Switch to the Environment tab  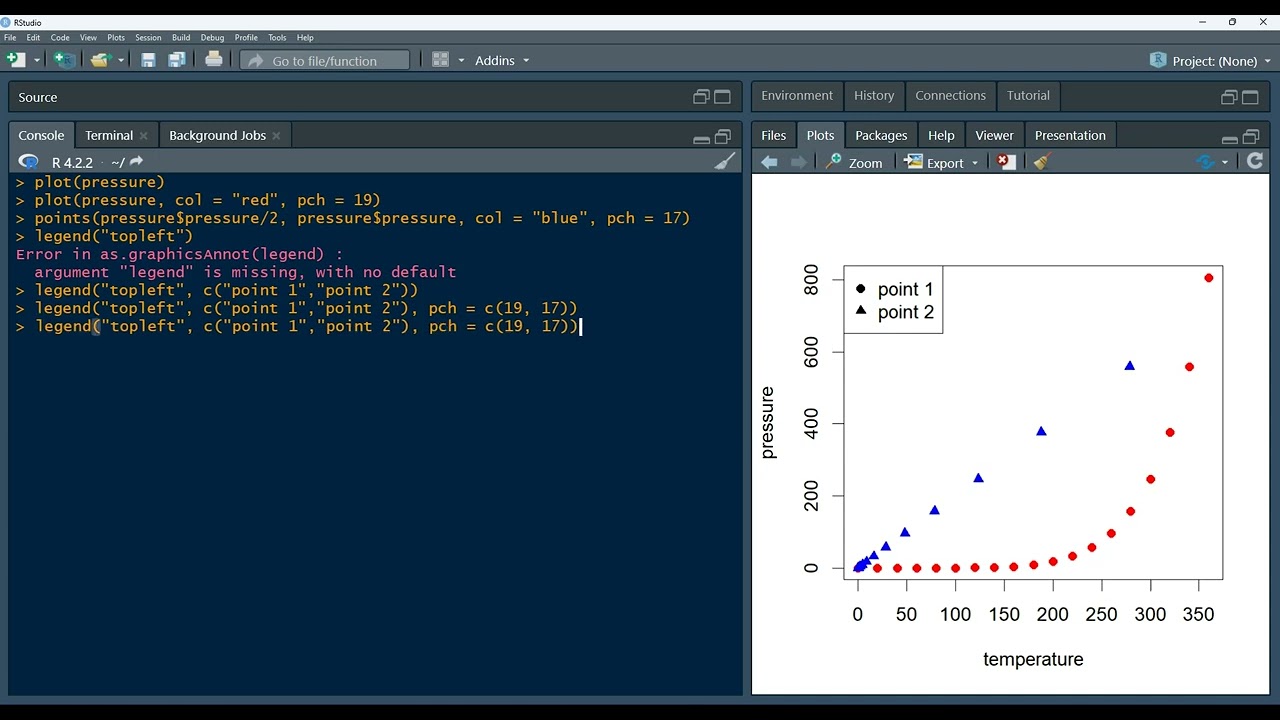pos(797,96)
